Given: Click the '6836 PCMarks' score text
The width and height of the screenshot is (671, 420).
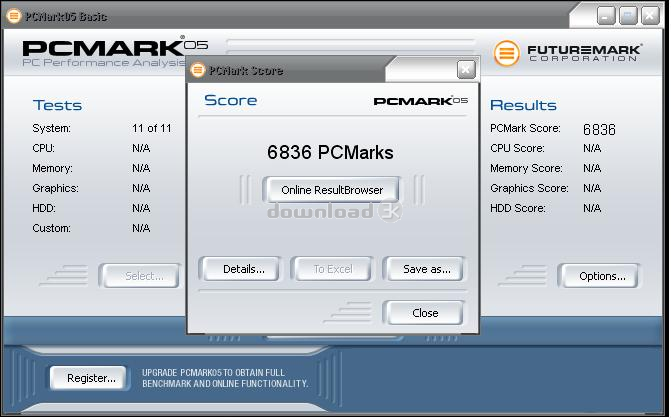Looking at the screenshot, I should click(x=330, y=152).
